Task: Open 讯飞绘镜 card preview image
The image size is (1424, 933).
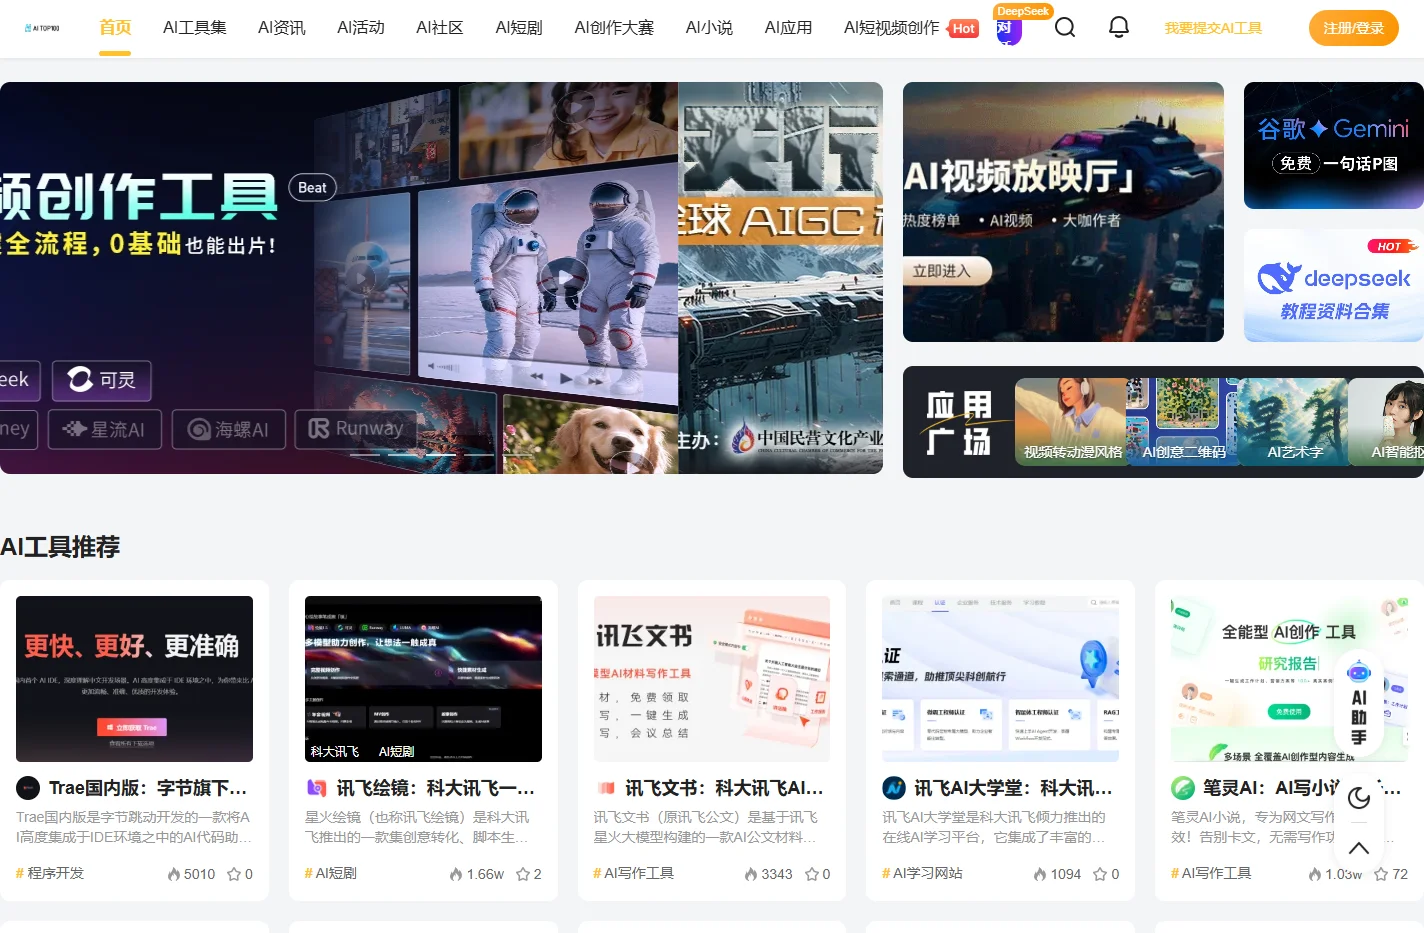Action: point(423,679)
